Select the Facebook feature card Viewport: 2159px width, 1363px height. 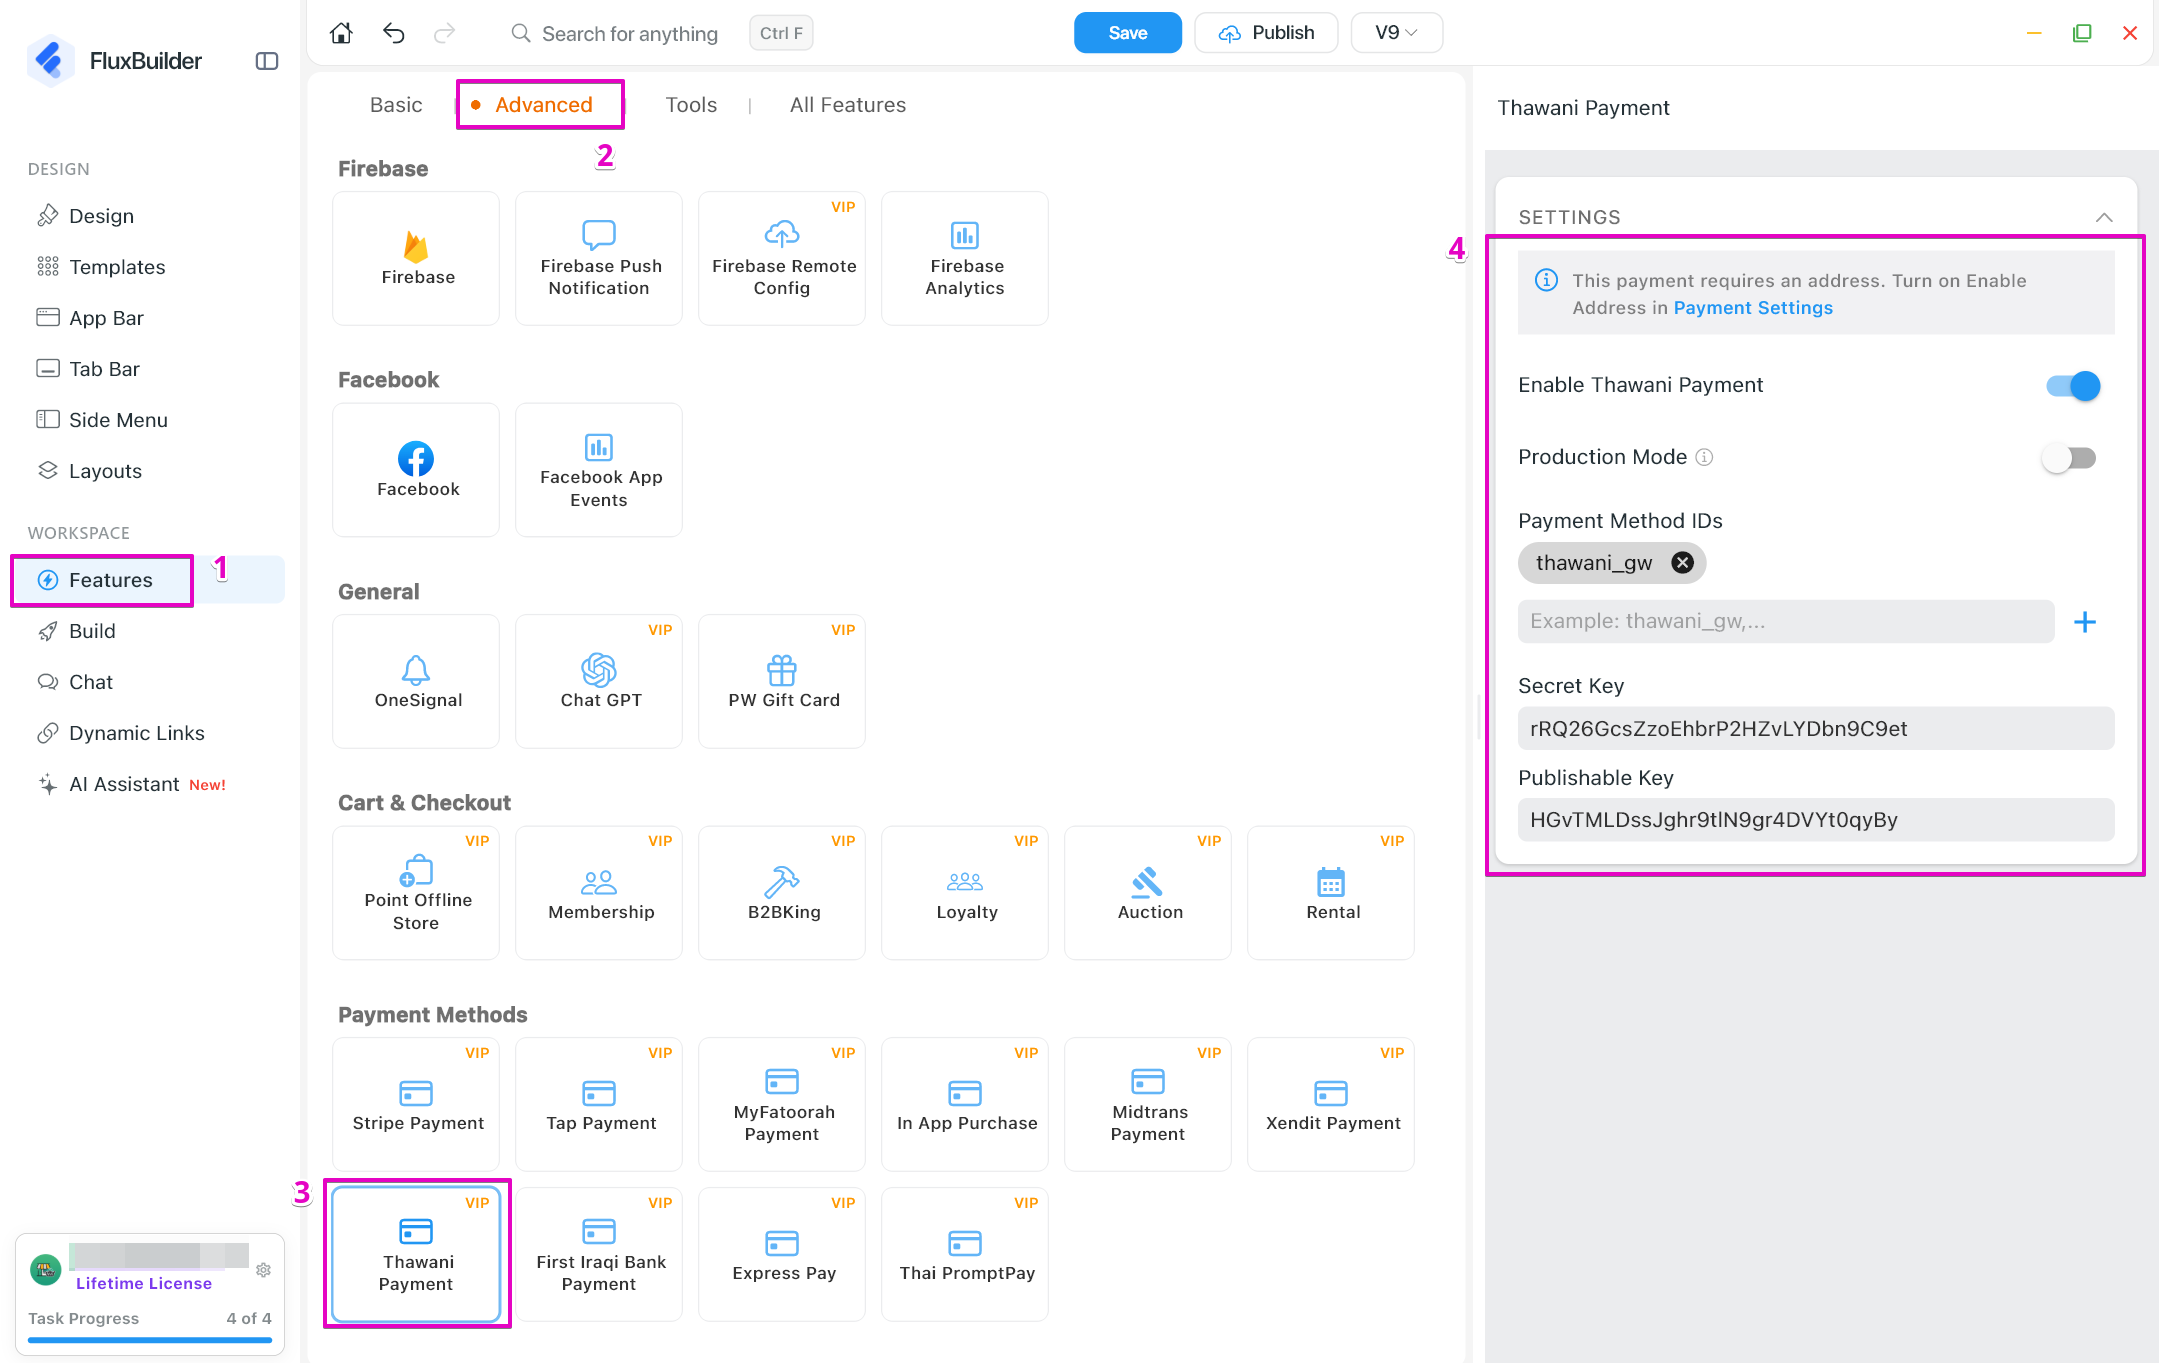tap(416, 470)
